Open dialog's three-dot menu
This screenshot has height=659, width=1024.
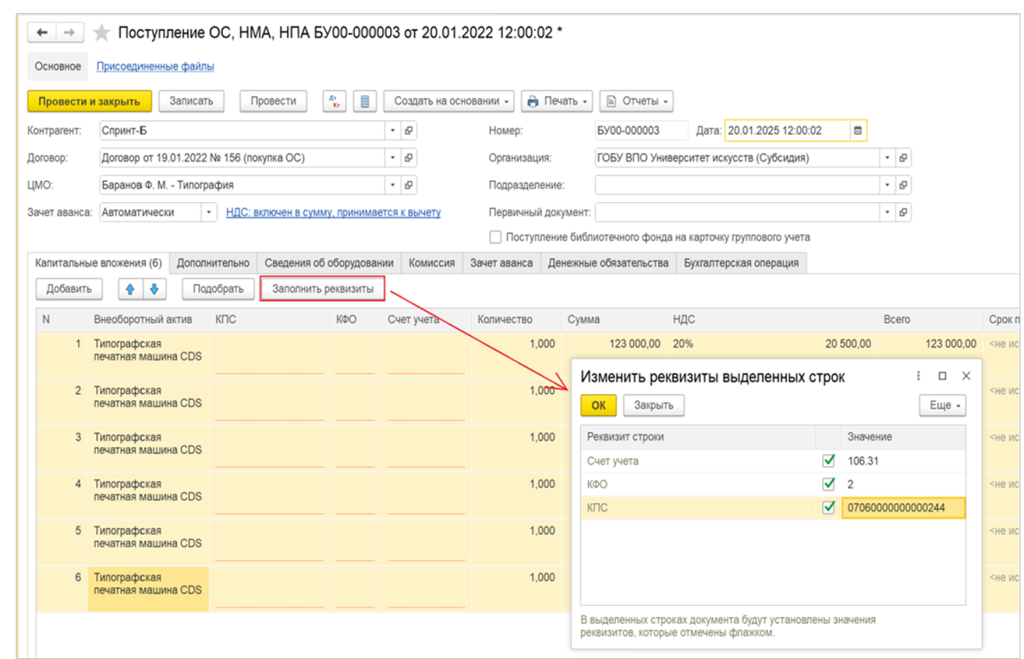[x=918, y=376]
